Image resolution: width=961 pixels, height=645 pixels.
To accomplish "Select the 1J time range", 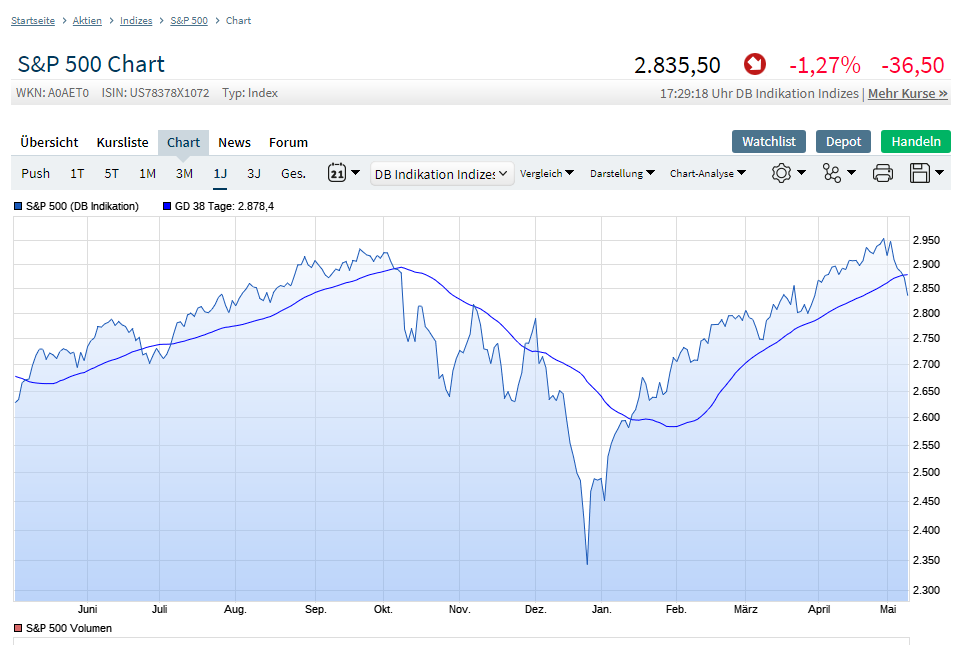I will tap(220, 174).
